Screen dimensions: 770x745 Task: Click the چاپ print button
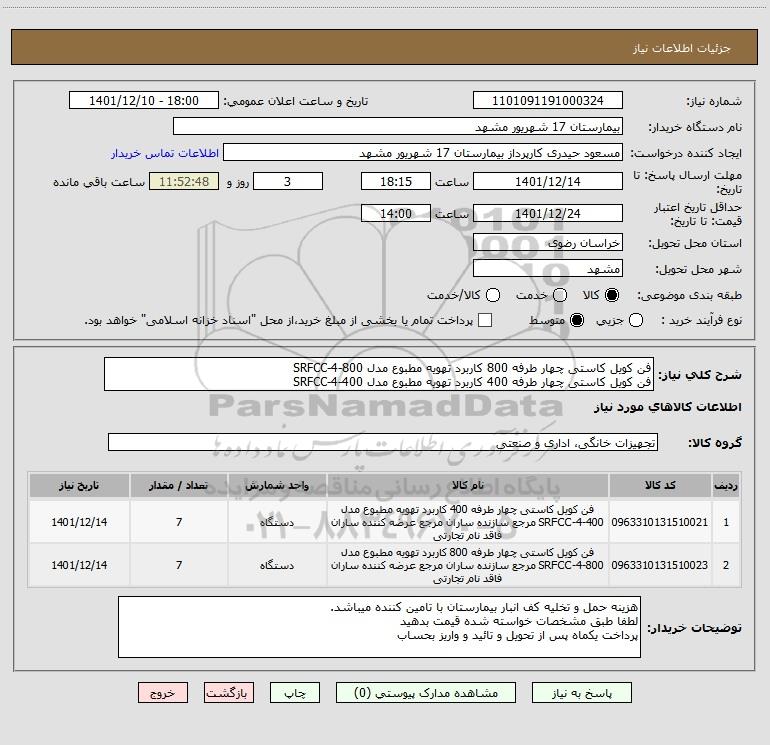tap(295, 692)
